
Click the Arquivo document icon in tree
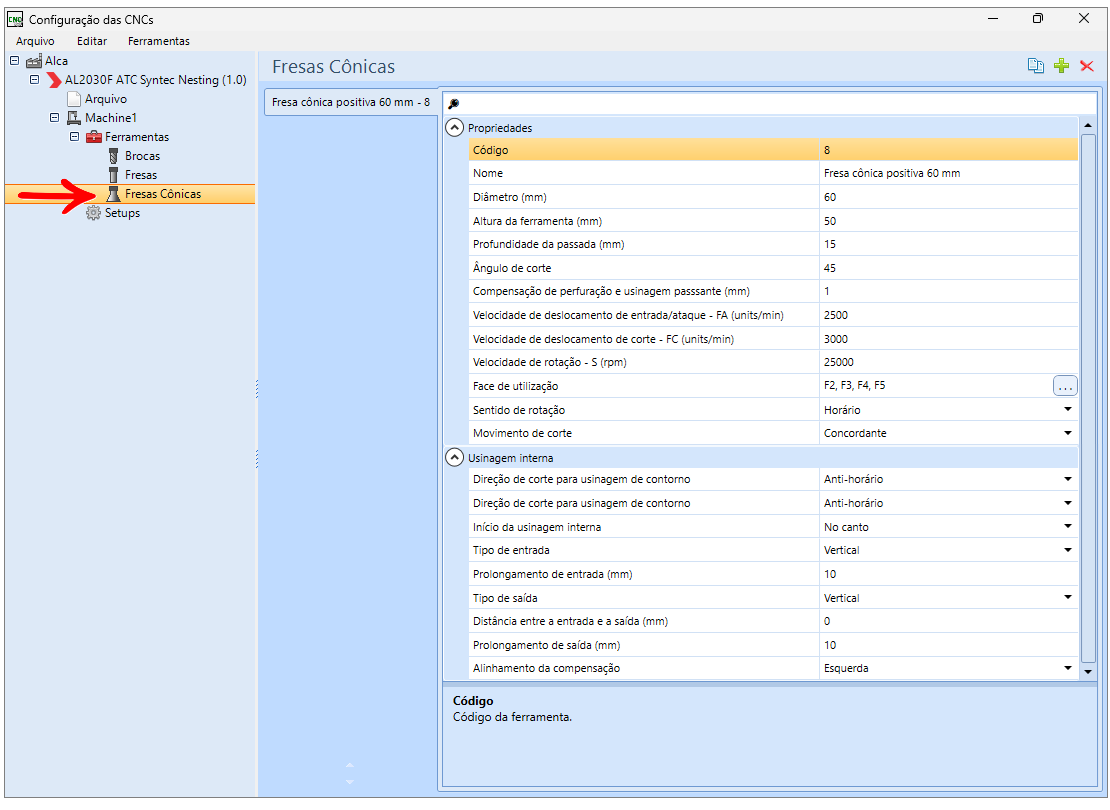click(x=74, y=99)
